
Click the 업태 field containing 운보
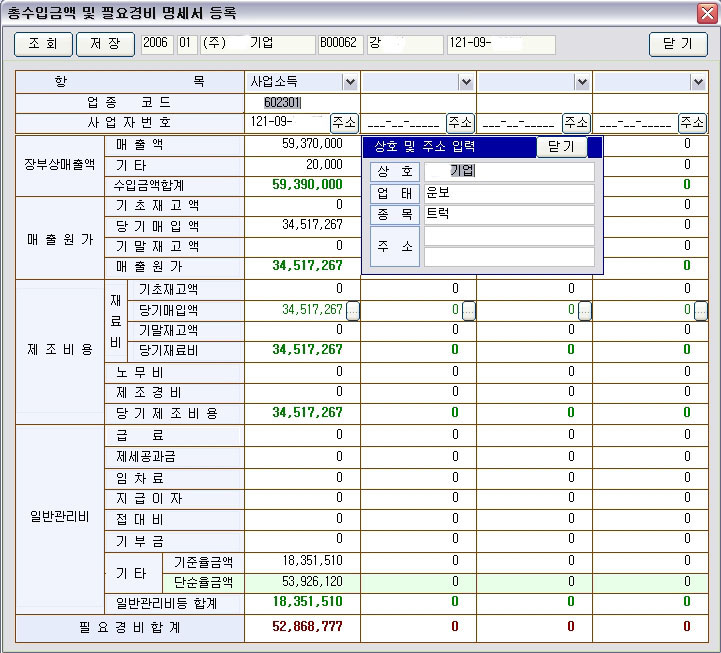click(x=508, y=193)
